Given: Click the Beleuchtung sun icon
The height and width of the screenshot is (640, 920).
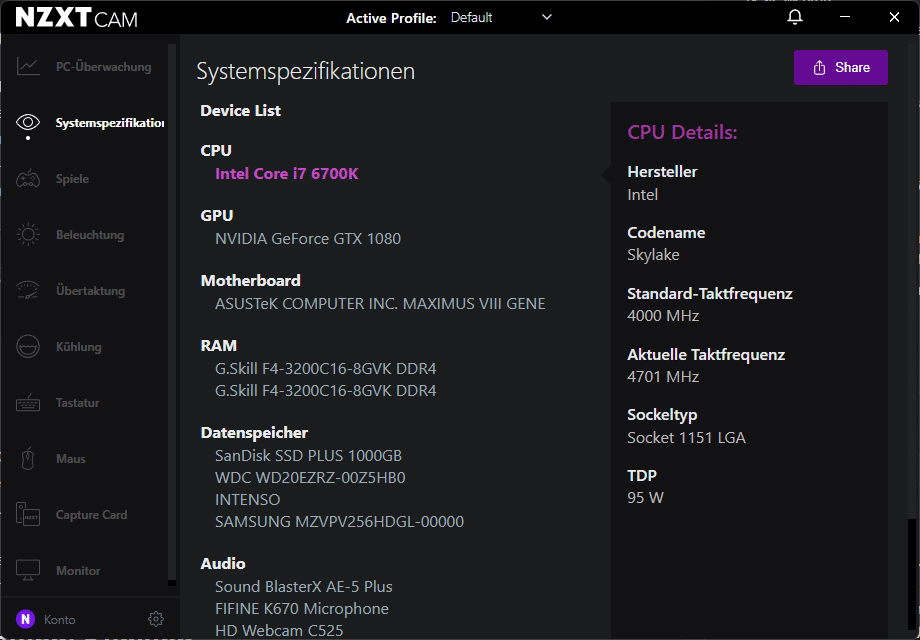Looking at the screenshot, I should pyautogui.click(x=28, y=235).
